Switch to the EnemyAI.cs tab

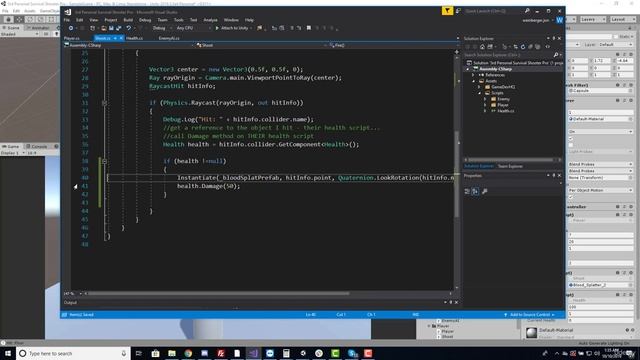pos(169,38)
